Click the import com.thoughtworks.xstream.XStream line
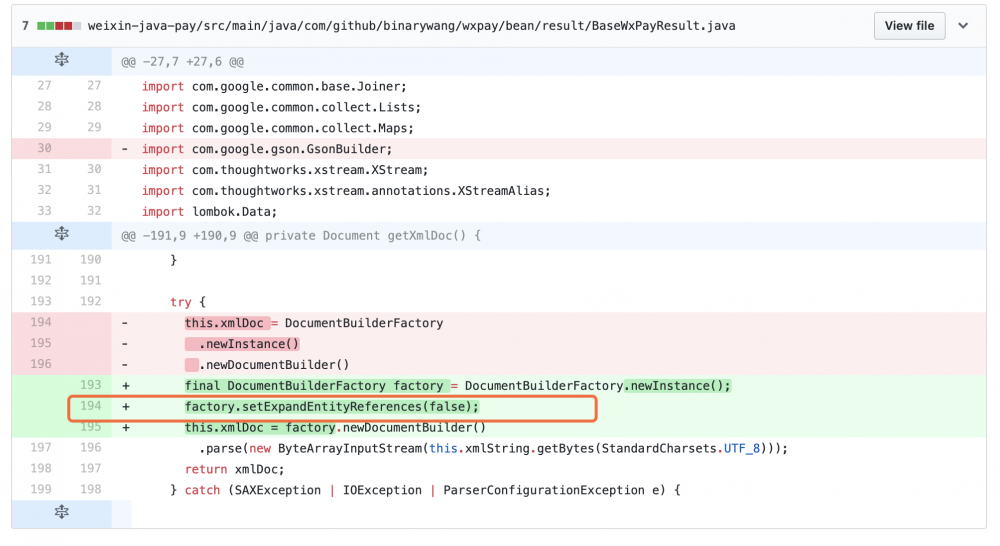Viewport: 1000px width, 546px height. coord(284,170)
